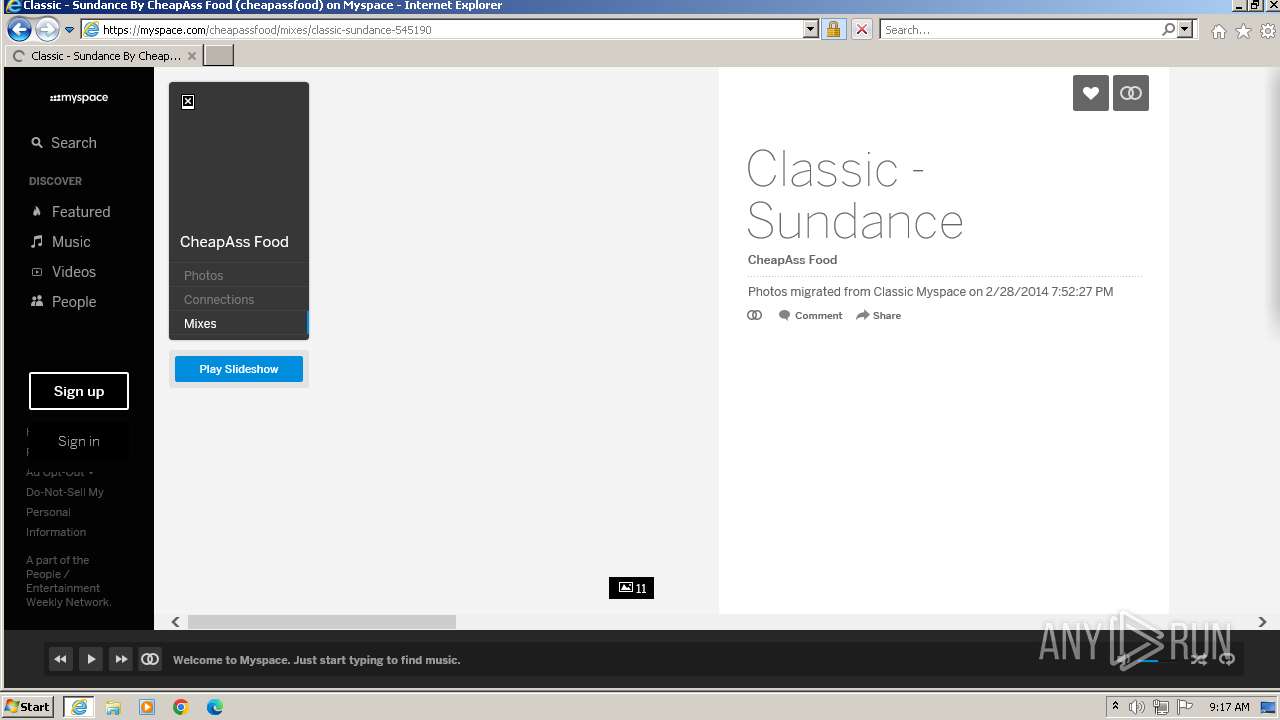Click the search magnifier icon in the IE search box

click(x=1168, y=30)
